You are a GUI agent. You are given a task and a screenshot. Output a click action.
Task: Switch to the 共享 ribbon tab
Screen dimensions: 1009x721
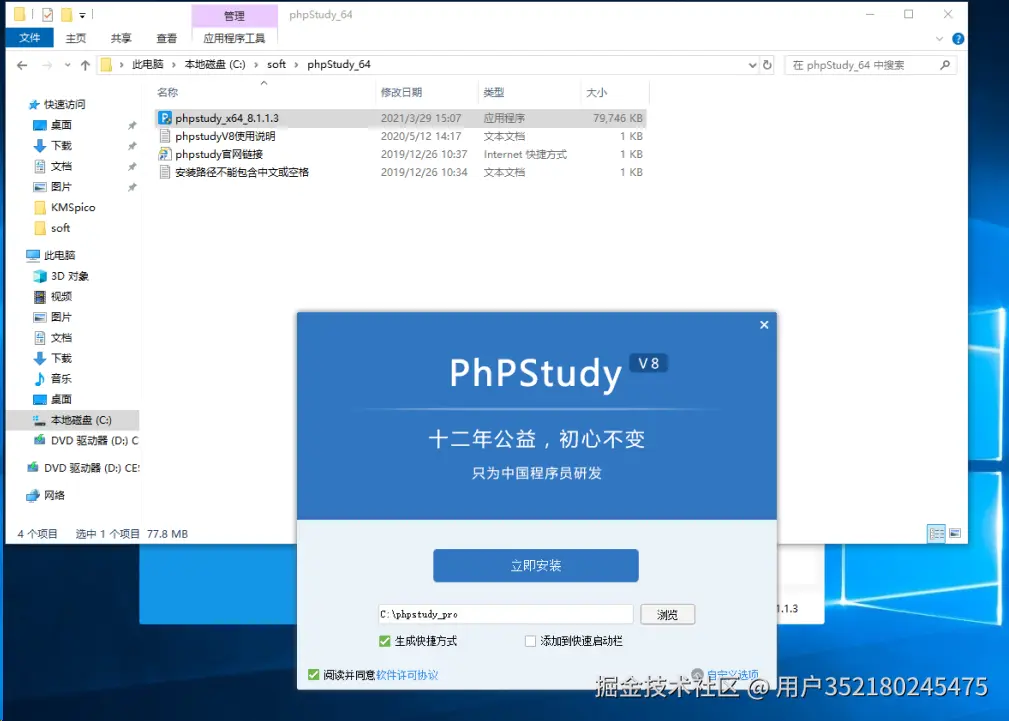121,38
